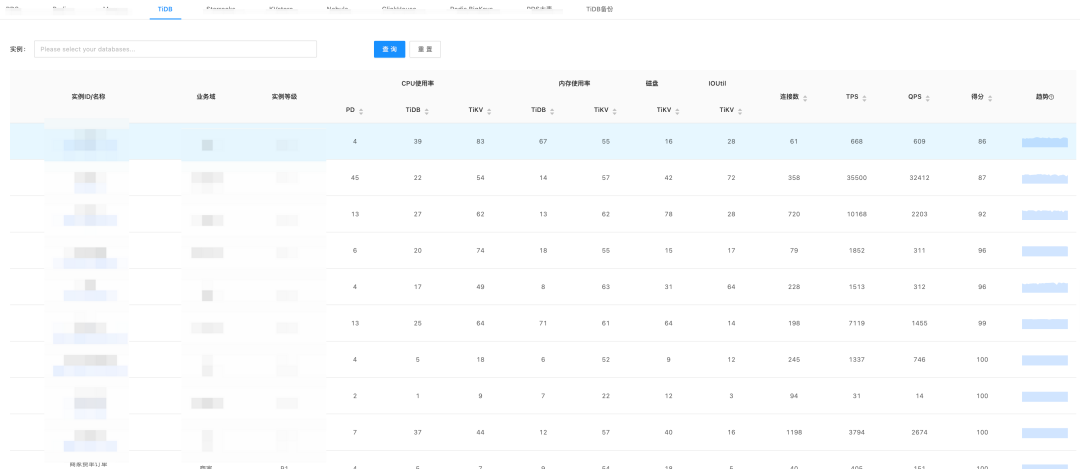Open the 实例 database select dropdown
Screen dimensions: 1080x469
(175, 49)
